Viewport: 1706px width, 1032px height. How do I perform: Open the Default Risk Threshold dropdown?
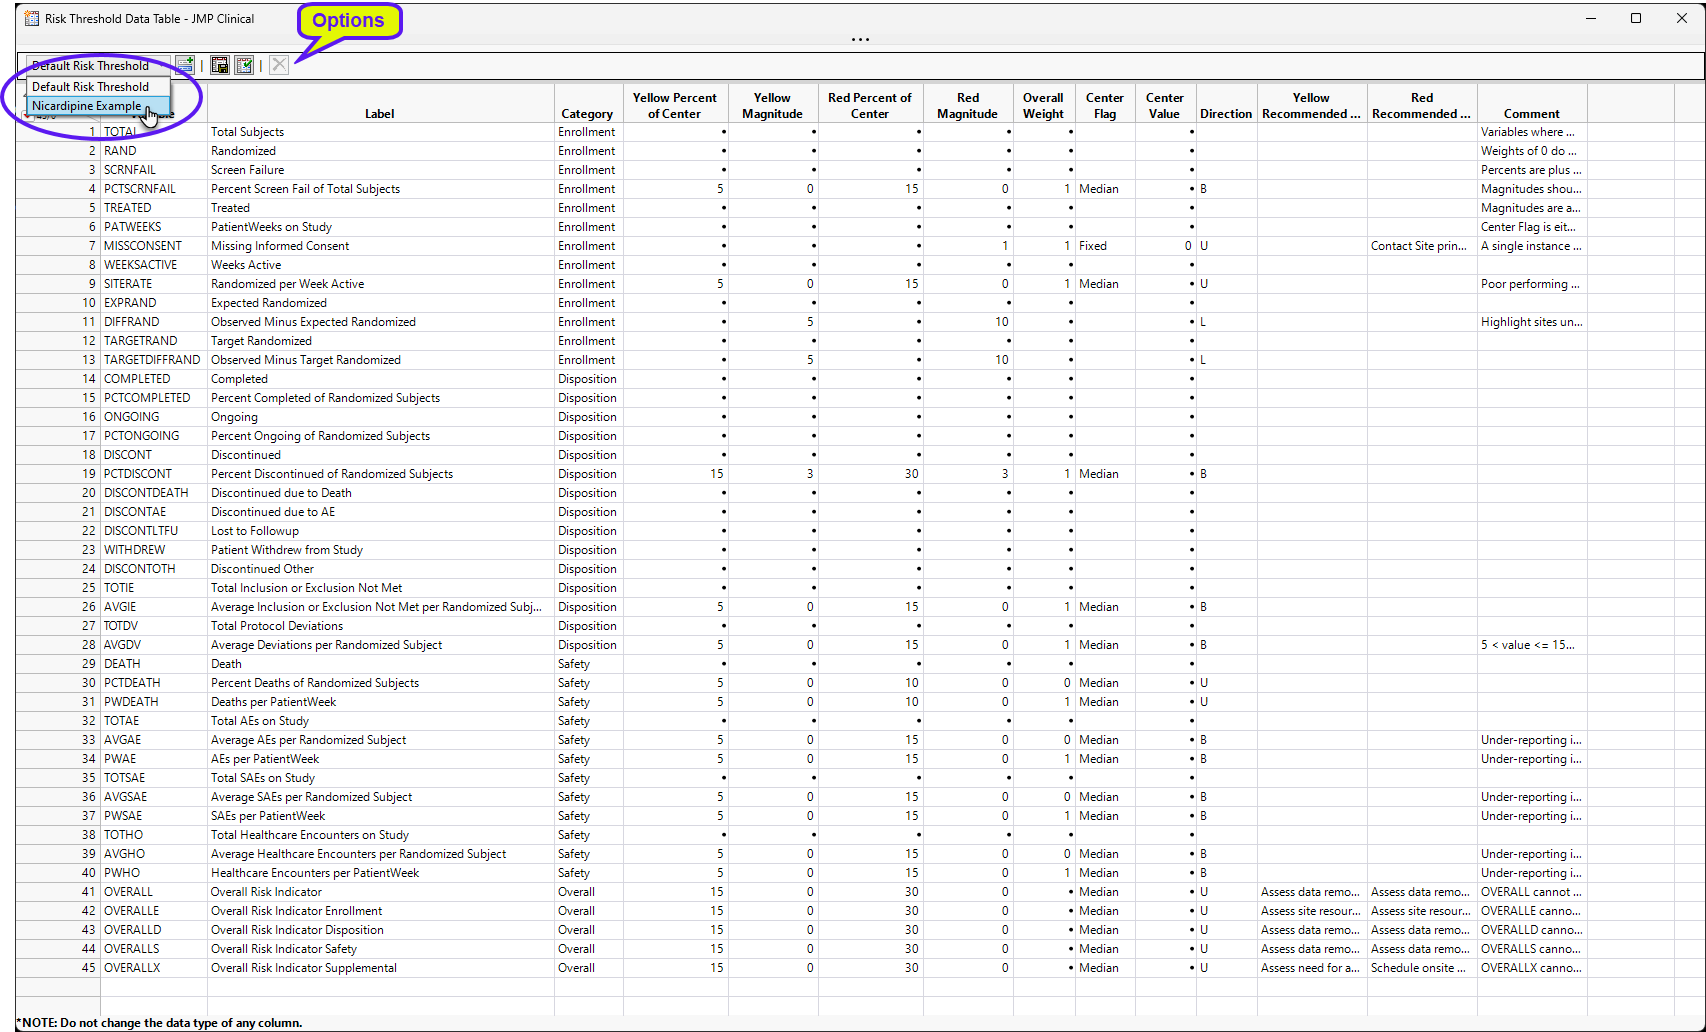(97, 66)
